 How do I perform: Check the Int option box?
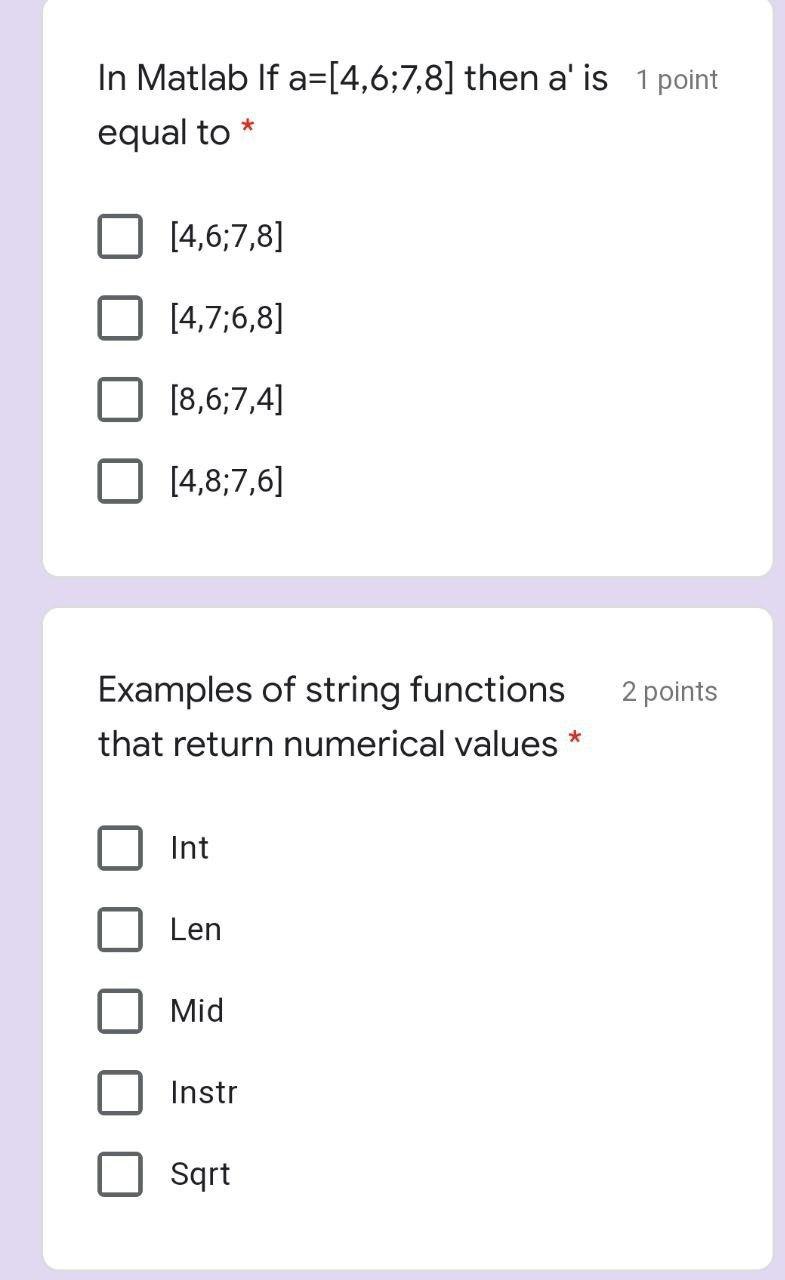(120, 848)
